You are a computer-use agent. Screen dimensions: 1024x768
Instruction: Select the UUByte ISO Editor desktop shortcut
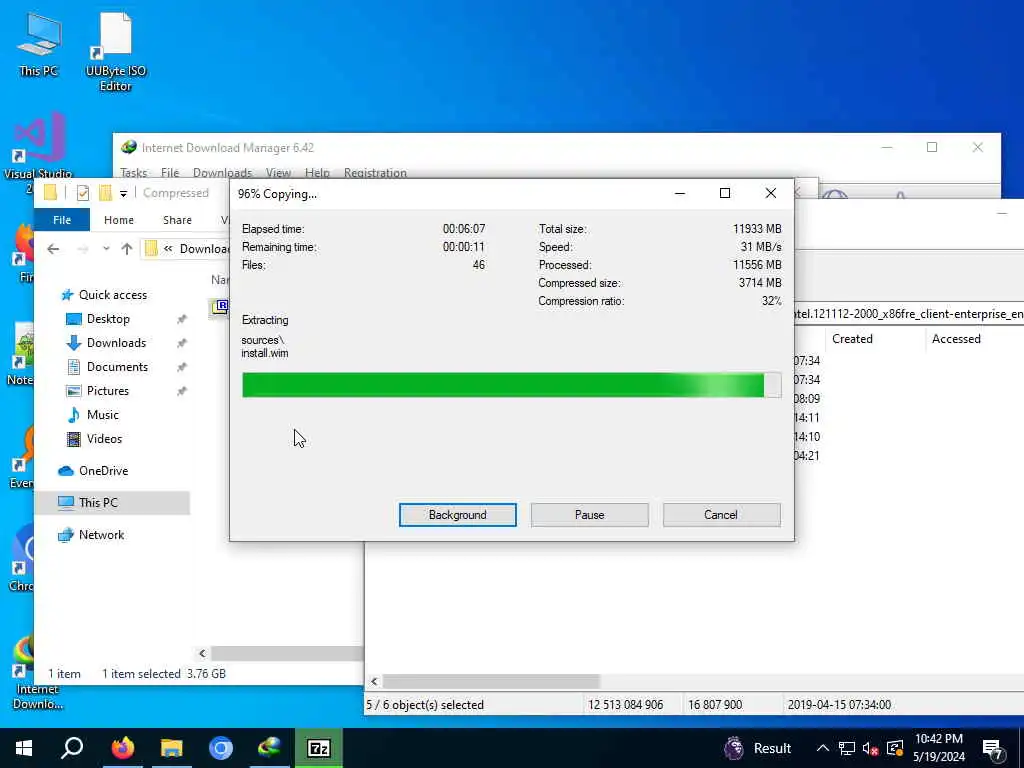coord(116,54)
